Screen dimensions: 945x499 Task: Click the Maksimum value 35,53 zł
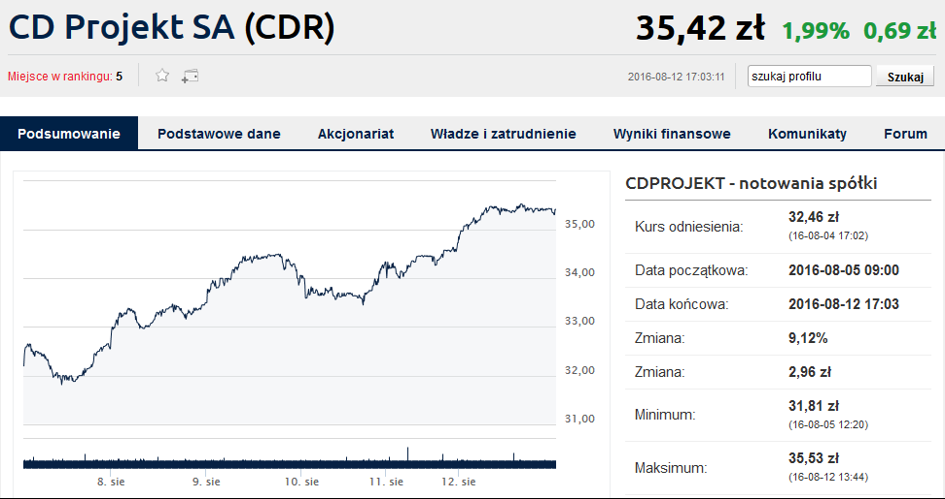coord(814,458)
